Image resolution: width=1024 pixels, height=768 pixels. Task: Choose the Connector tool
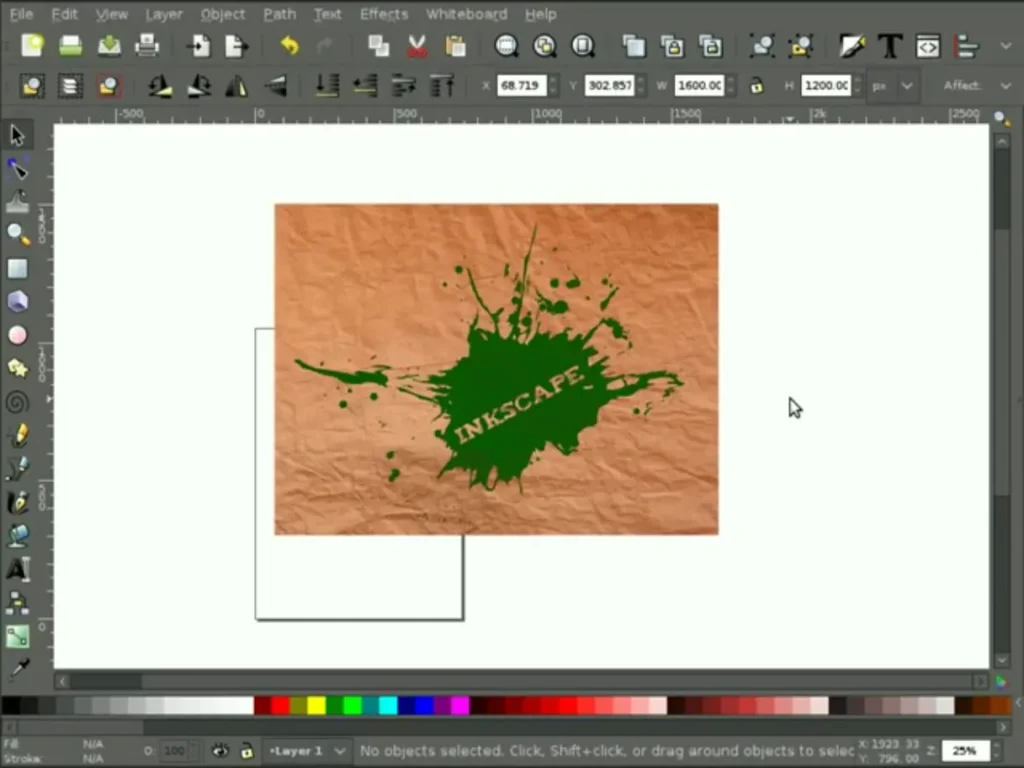tap(17, 602)
